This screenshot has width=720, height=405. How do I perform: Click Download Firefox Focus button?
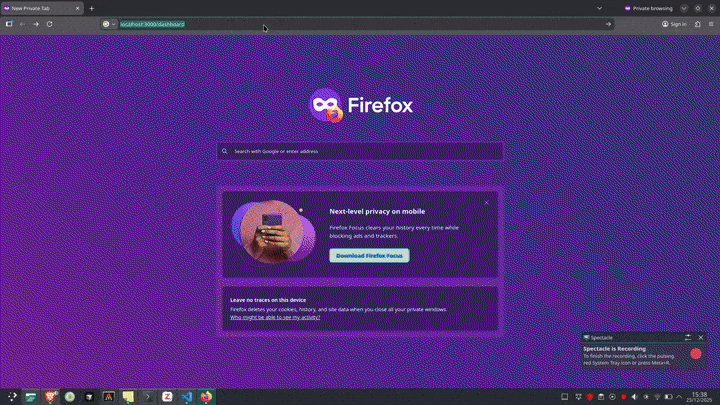click(x=369, y=255)
